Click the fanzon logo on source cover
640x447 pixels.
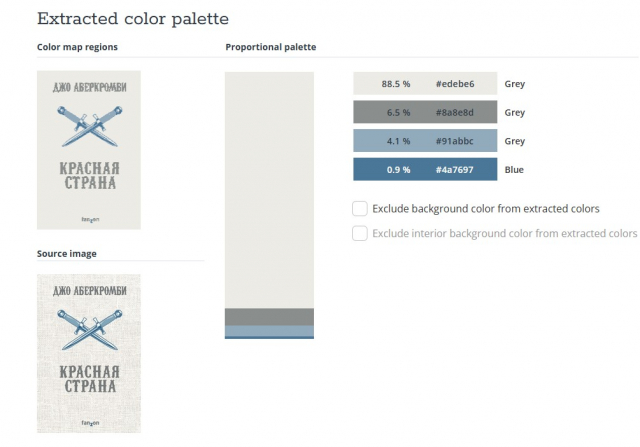point(90,423)
